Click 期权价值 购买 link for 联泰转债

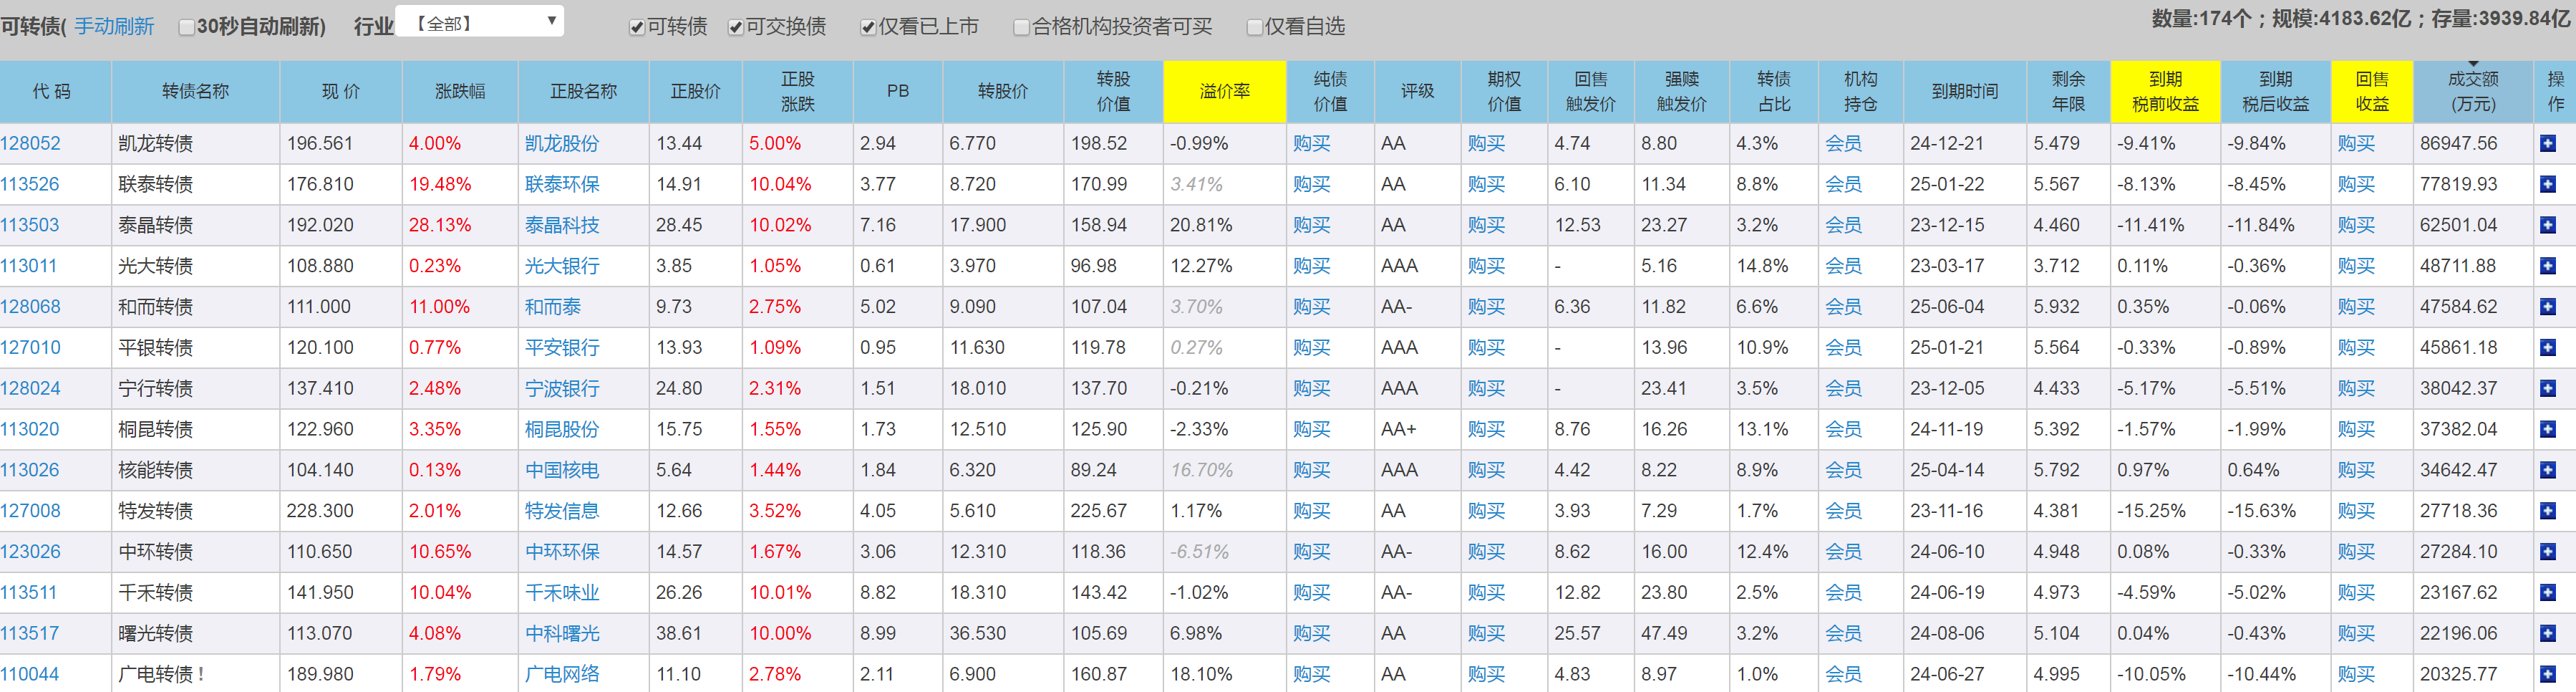click(x=1486, y=185)
